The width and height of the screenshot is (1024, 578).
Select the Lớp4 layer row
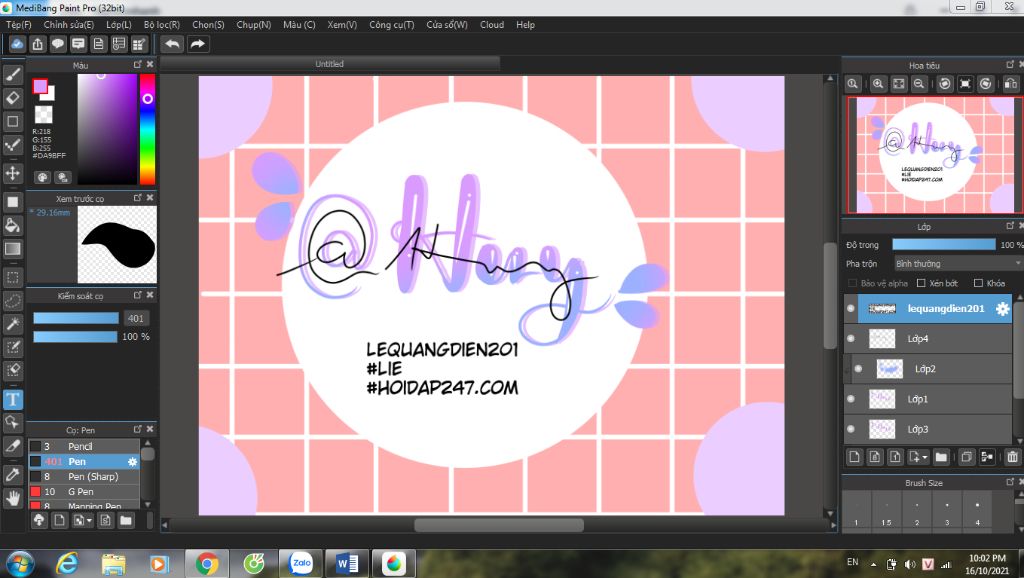point(928,338)
